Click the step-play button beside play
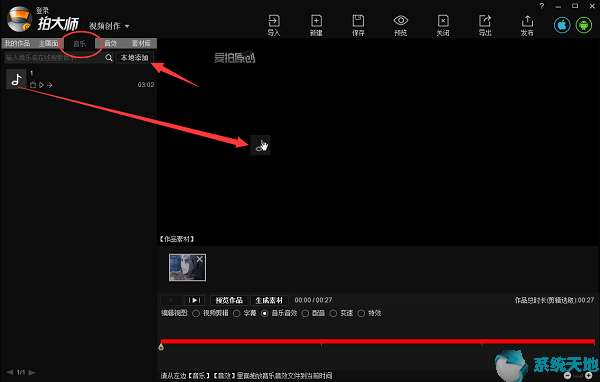 coord(194,300)
